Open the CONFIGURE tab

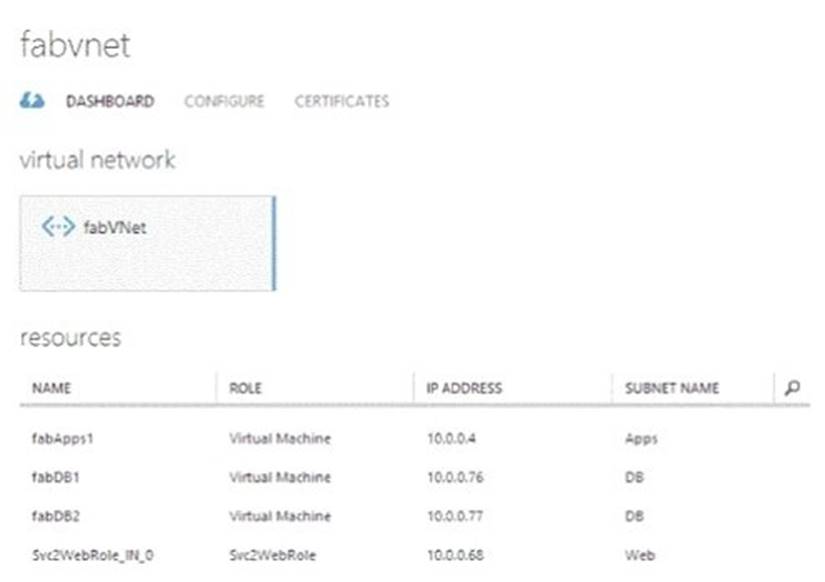click(224, 101)
